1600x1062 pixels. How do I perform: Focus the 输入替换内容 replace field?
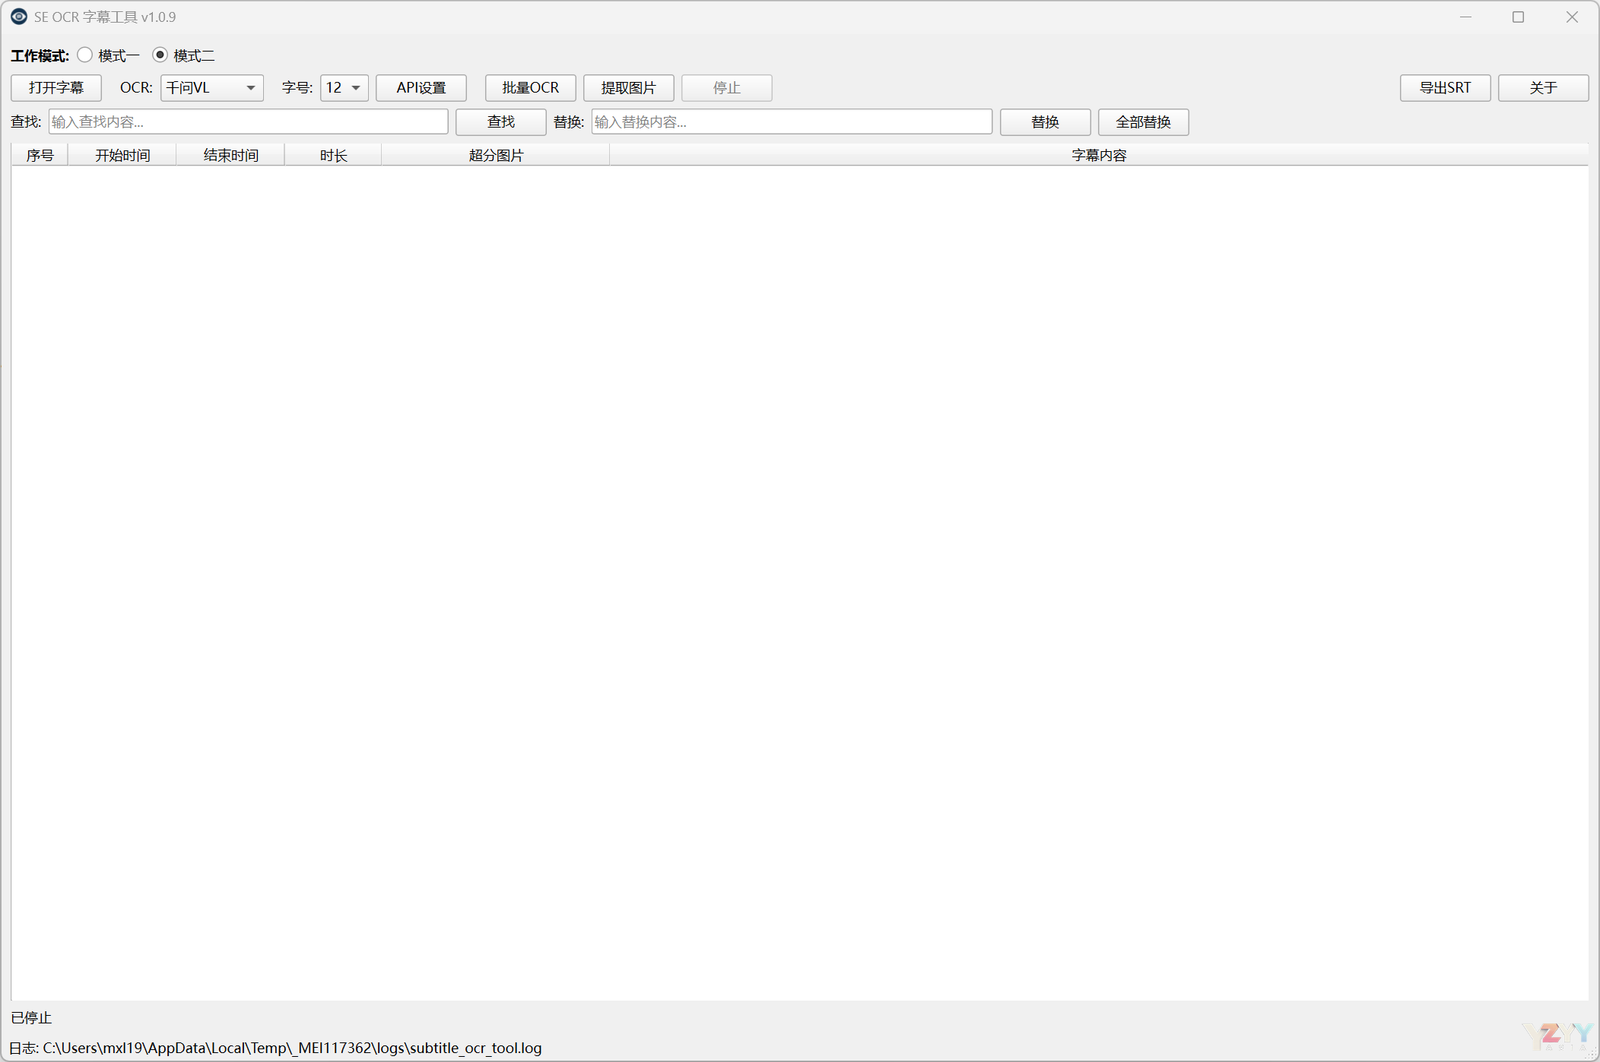(x=792, y=122)
